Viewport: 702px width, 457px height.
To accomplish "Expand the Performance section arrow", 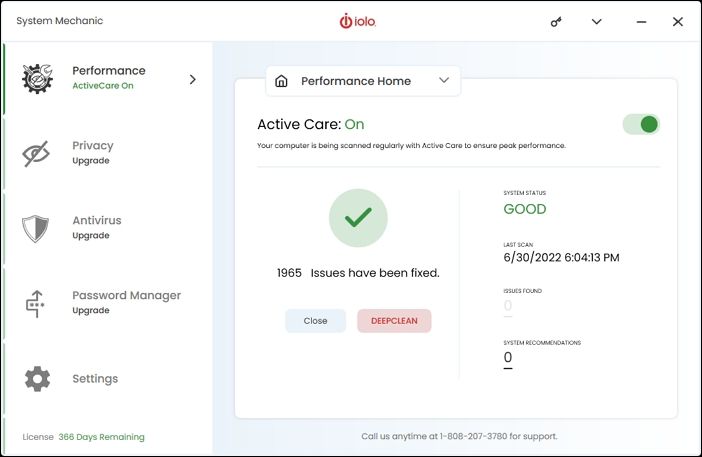I will (x=193, y=79).
